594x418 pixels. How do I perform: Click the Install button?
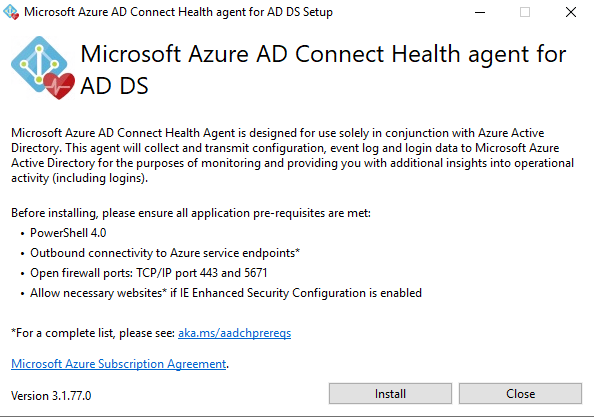pos(390,394)
